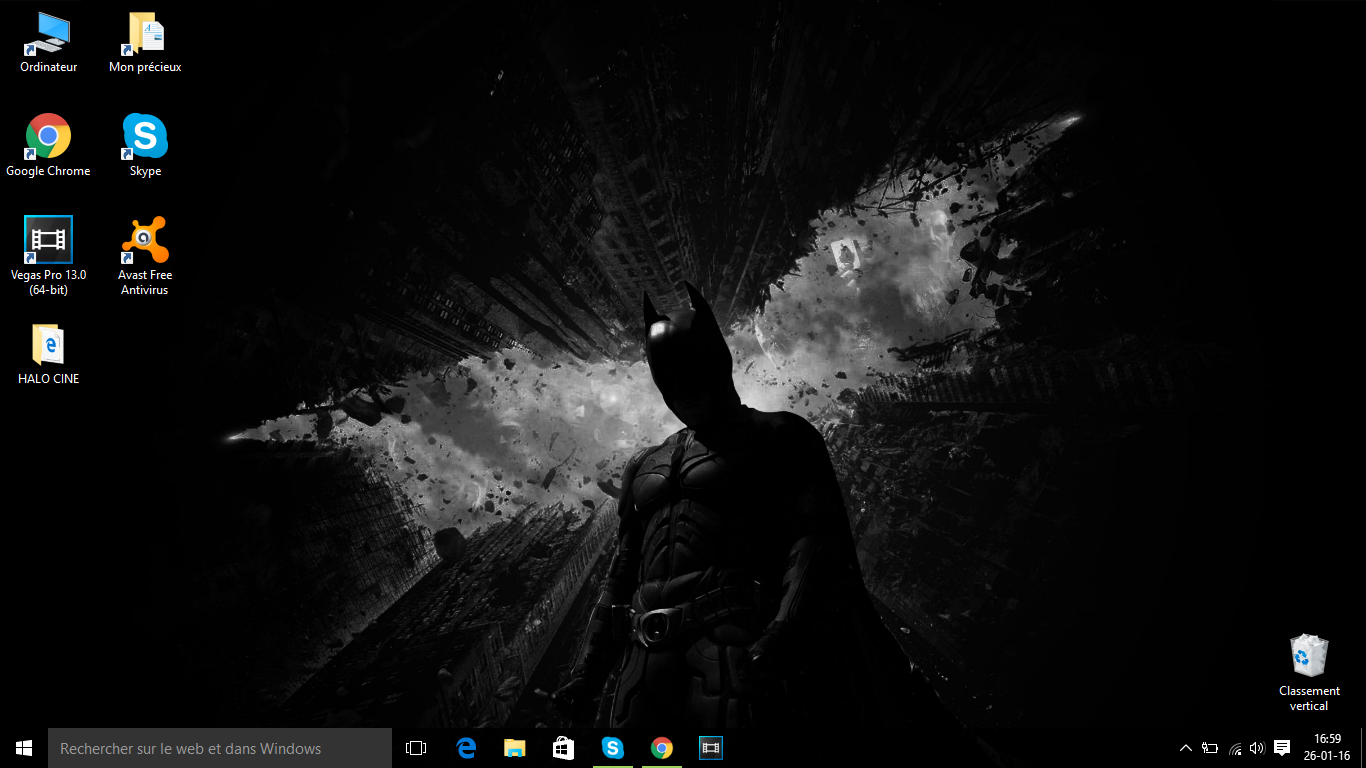Open the Windows Store from the taskbar
Image resolution: width=1366 pixels, height=768 pixels.
coord(563,748)
